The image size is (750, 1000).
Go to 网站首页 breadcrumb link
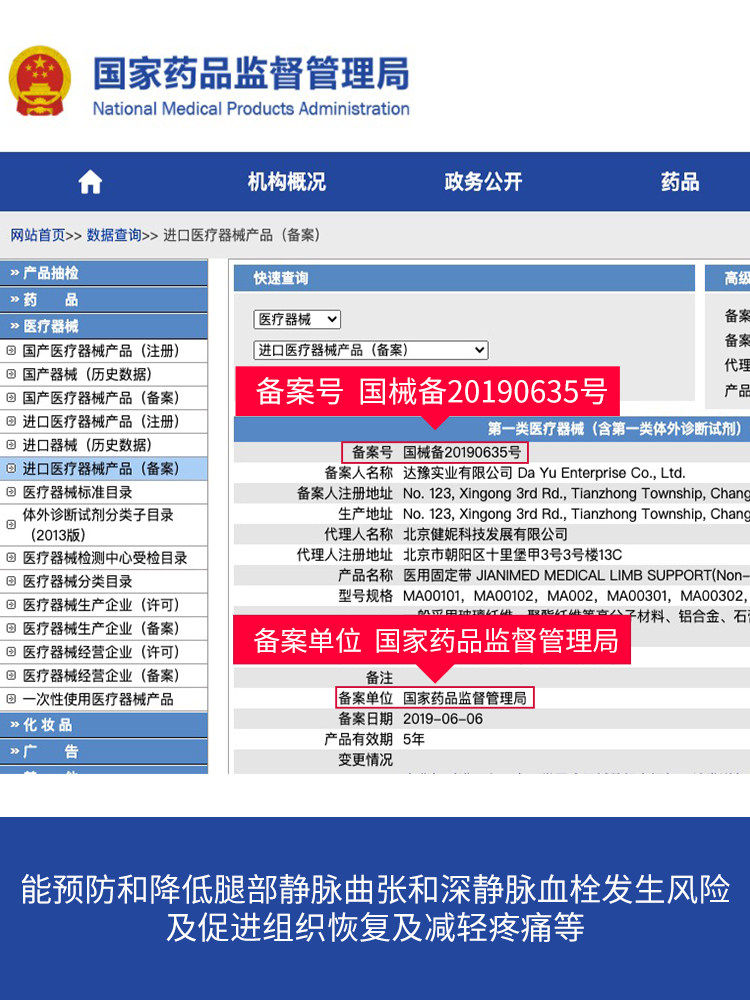pyautogui.click(x=38, y=235)
